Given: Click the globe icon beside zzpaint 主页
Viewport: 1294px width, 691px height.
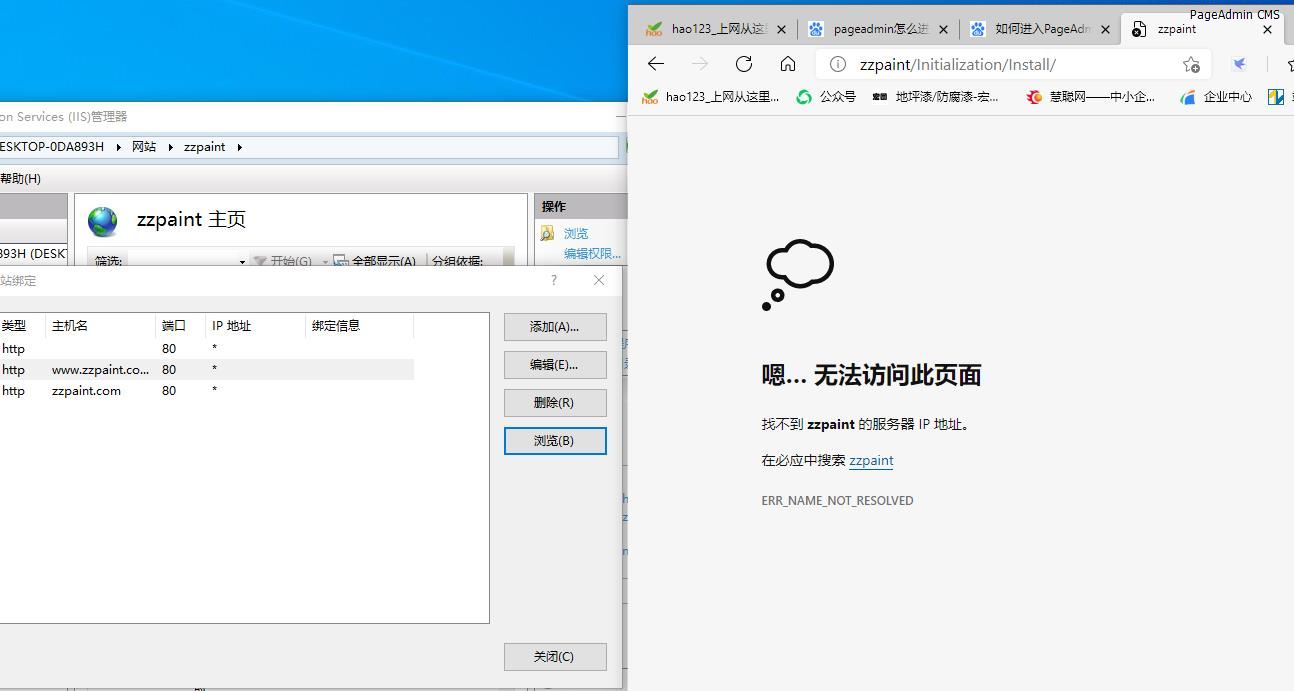Looking at the screenshot, I should (x=102, y=221).
